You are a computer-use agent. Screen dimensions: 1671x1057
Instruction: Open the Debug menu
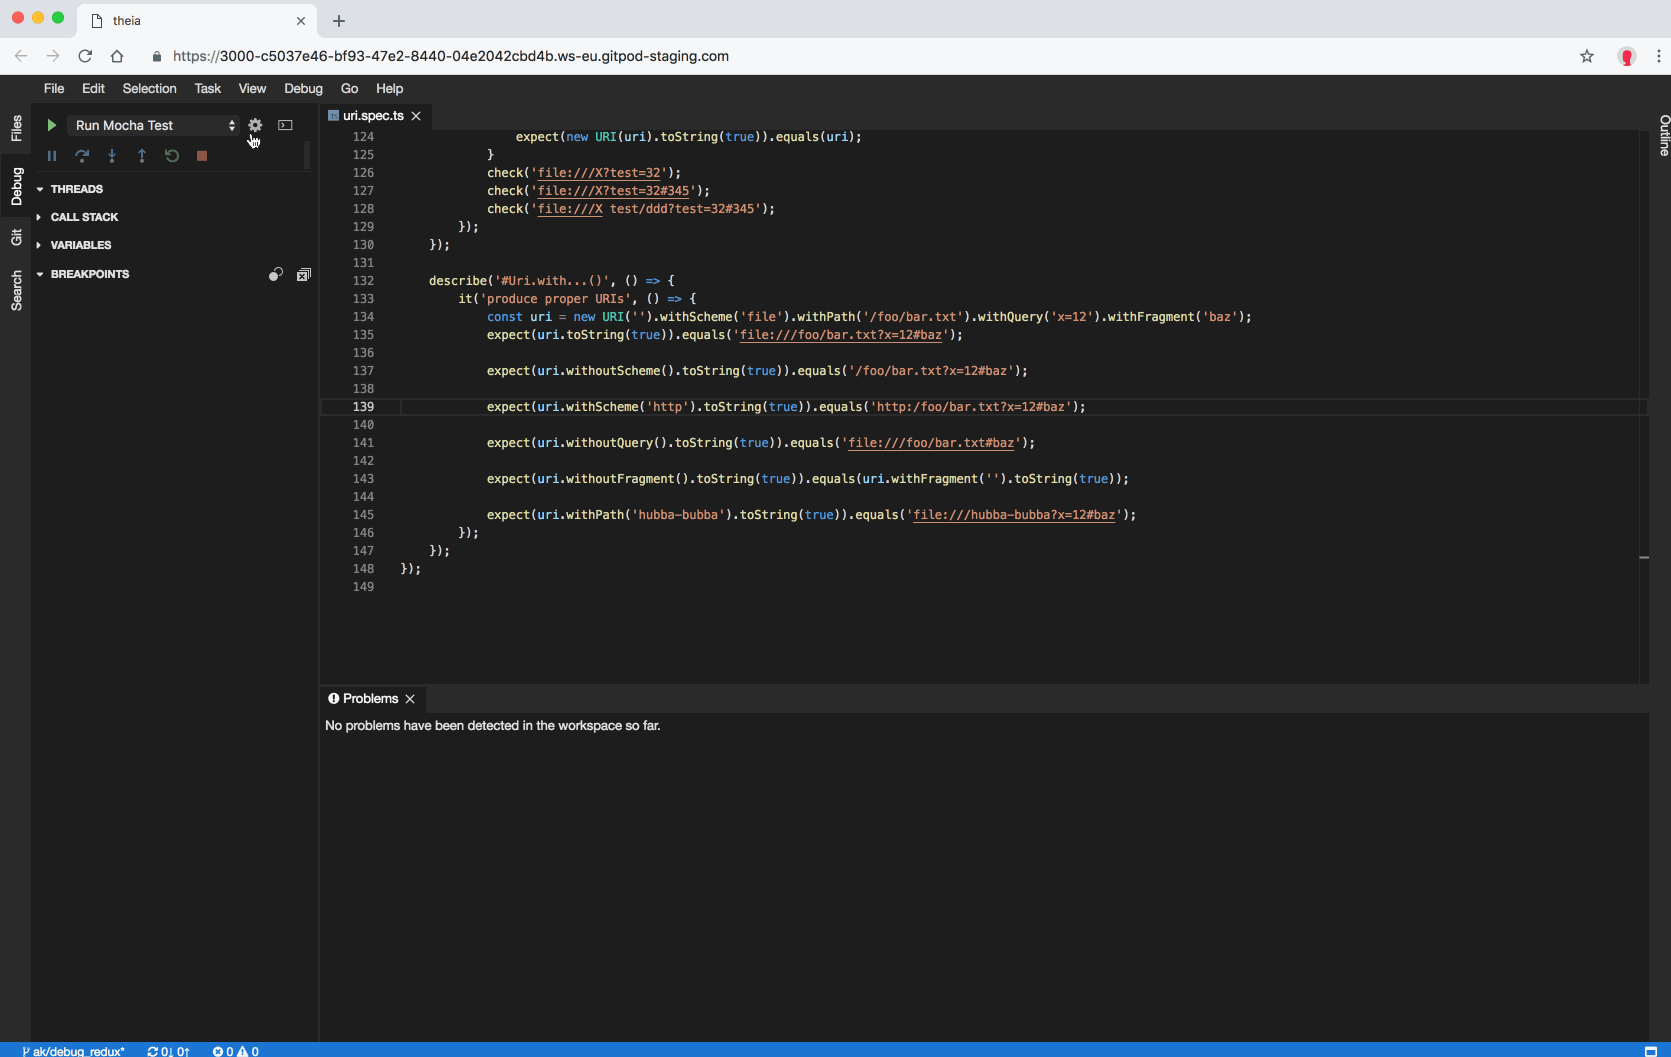pos(303,88)
